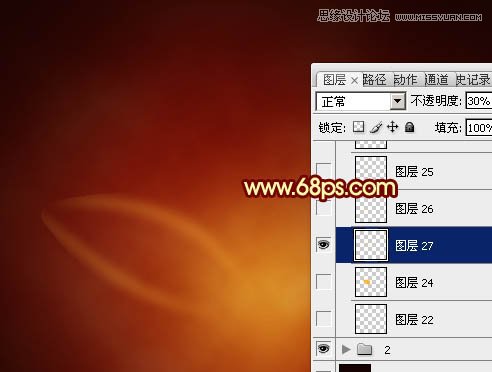The image size is (492, 372).
Task: Click the folder icon of group 2
Action: pos(364,349)
